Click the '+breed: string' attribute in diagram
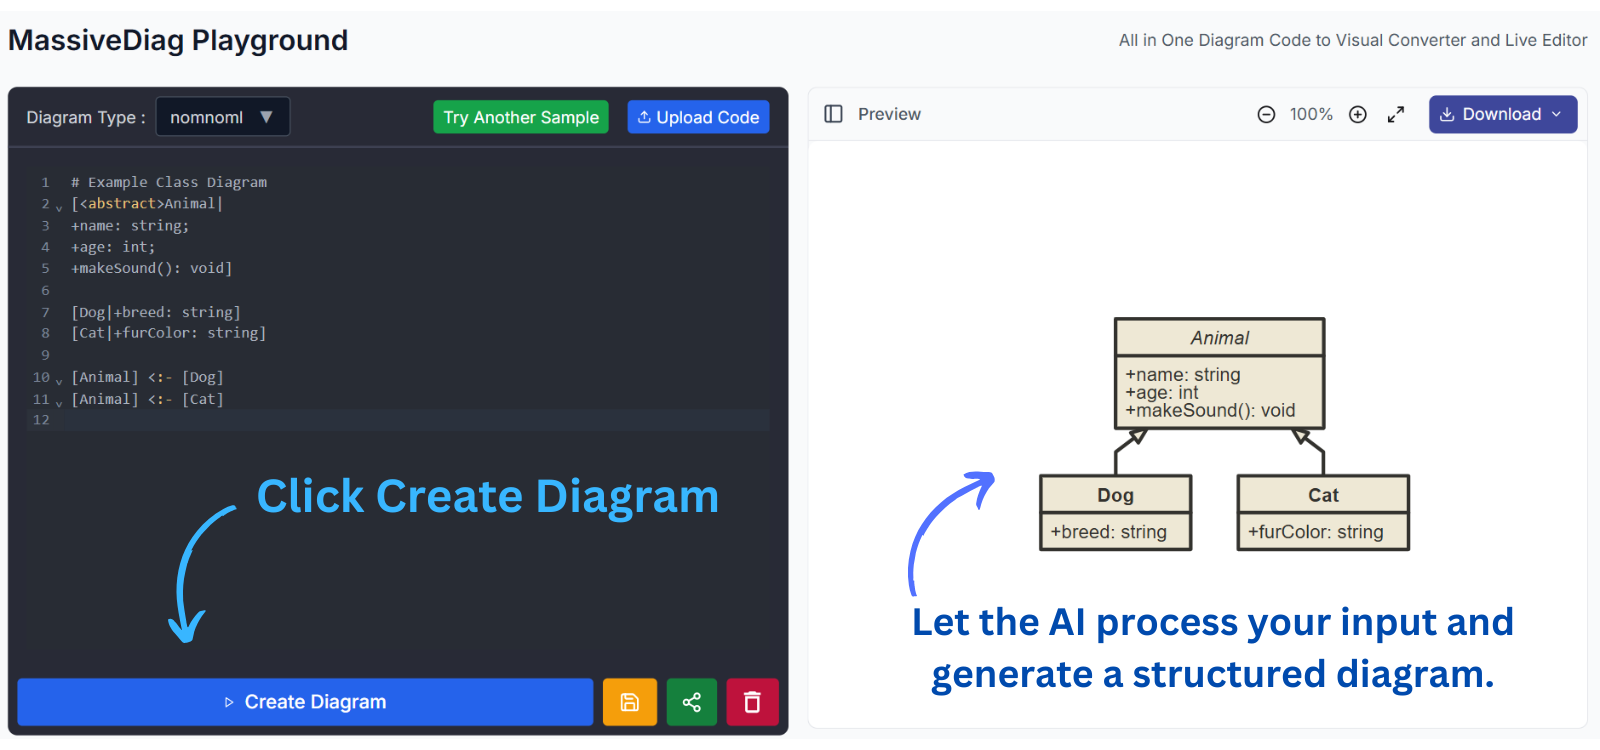Viewport: 1600px width, 750px height. coord(1108,532)
